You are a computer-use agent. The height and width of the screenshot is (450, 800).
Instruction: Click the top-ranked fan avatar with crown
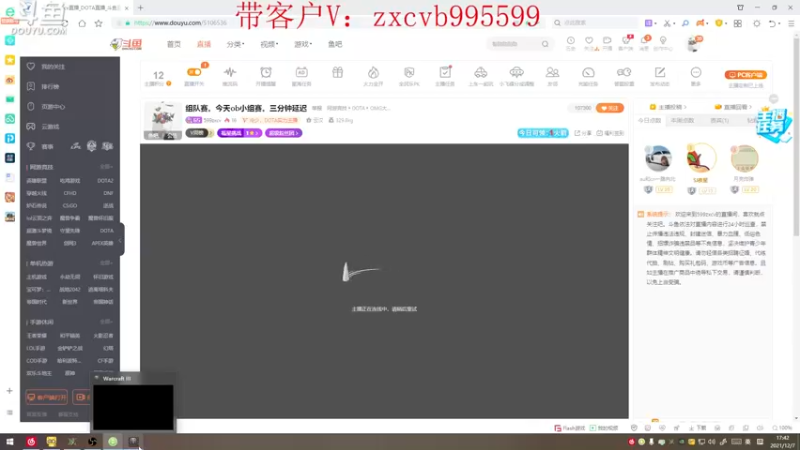tap(701, 158)
